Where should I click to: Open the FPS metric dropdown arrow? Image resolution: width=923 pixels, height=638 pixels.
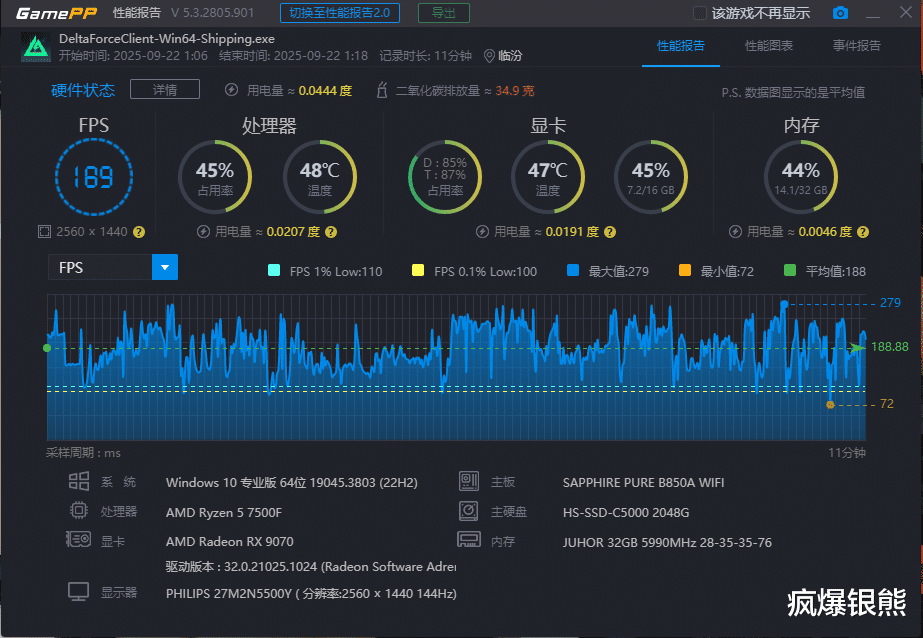point(165,267)
